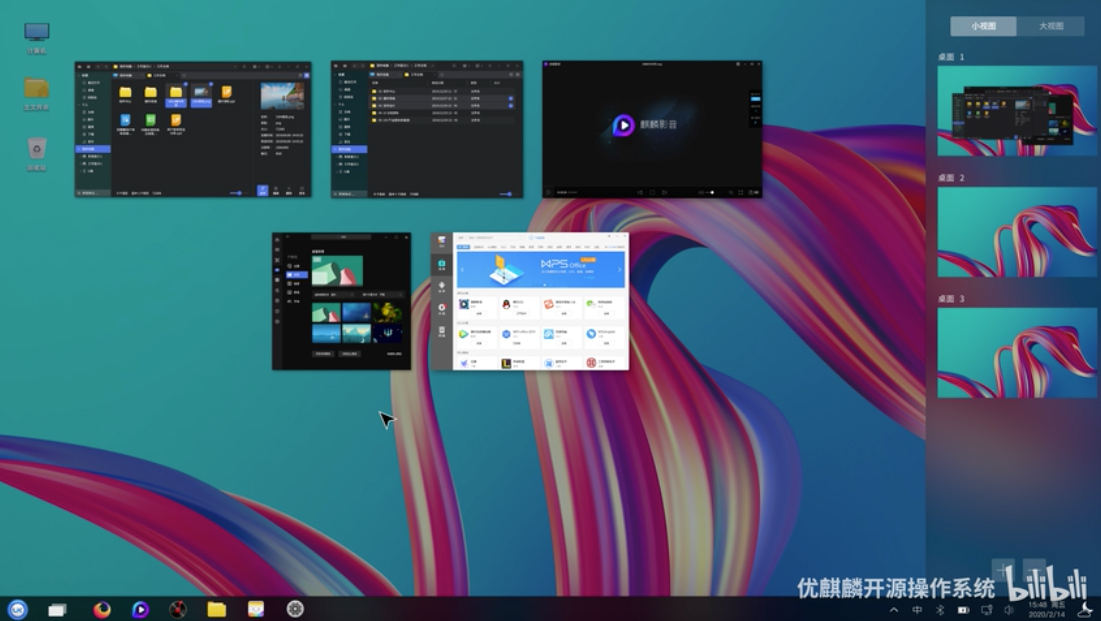Open the settings gear icon in taskbar
Screen dimensions: 1101x621
[295, 609]
